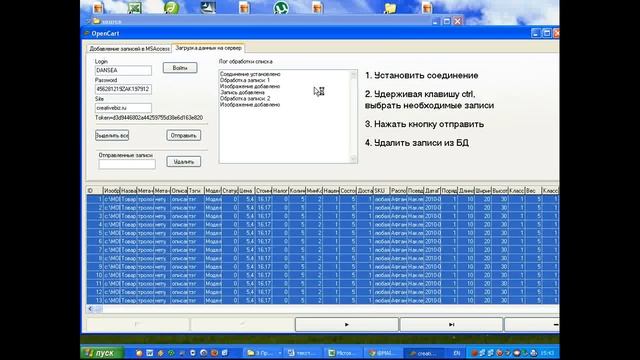Focus the Site input field
This screenshot has height=360, width=640.
click(x=123, y=108)
